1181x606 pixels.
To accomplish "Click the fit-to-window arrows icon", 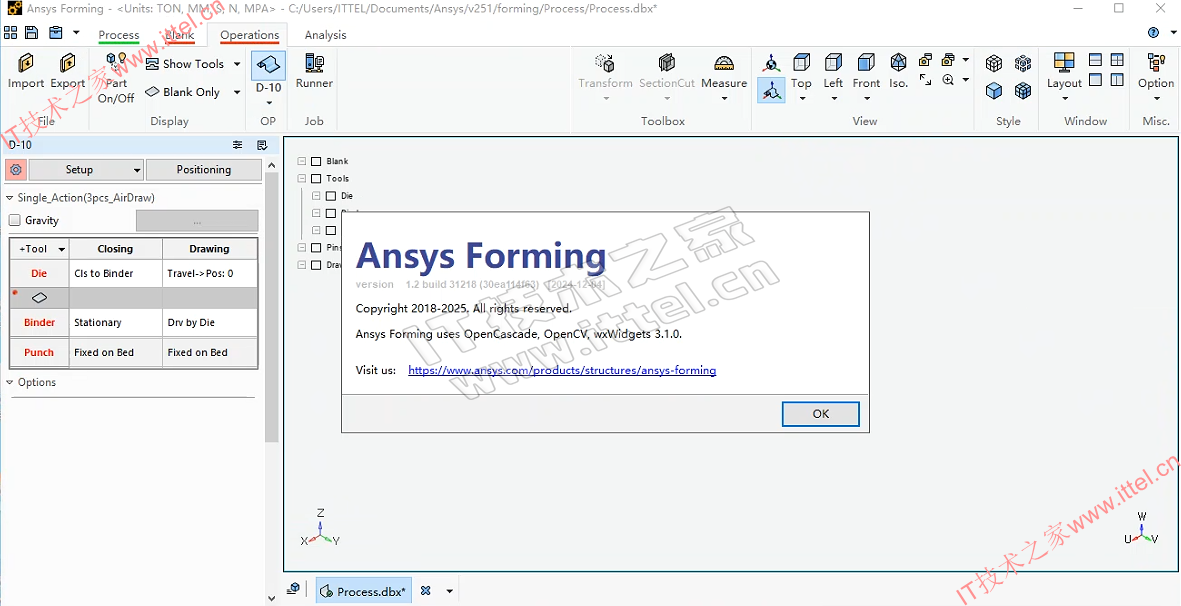I will 926,79.
